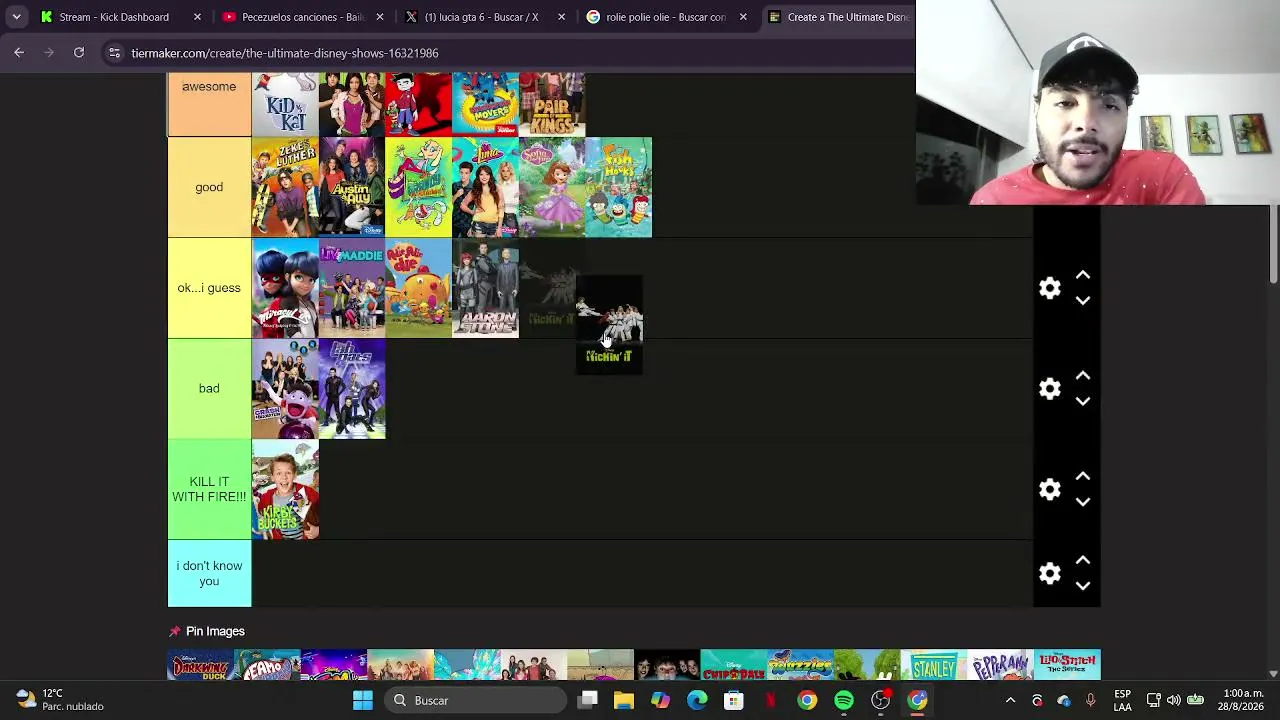Screen dimensions: 1280x720
Task: Switch to the rolie polie olie Google tab
Action: 666,17
